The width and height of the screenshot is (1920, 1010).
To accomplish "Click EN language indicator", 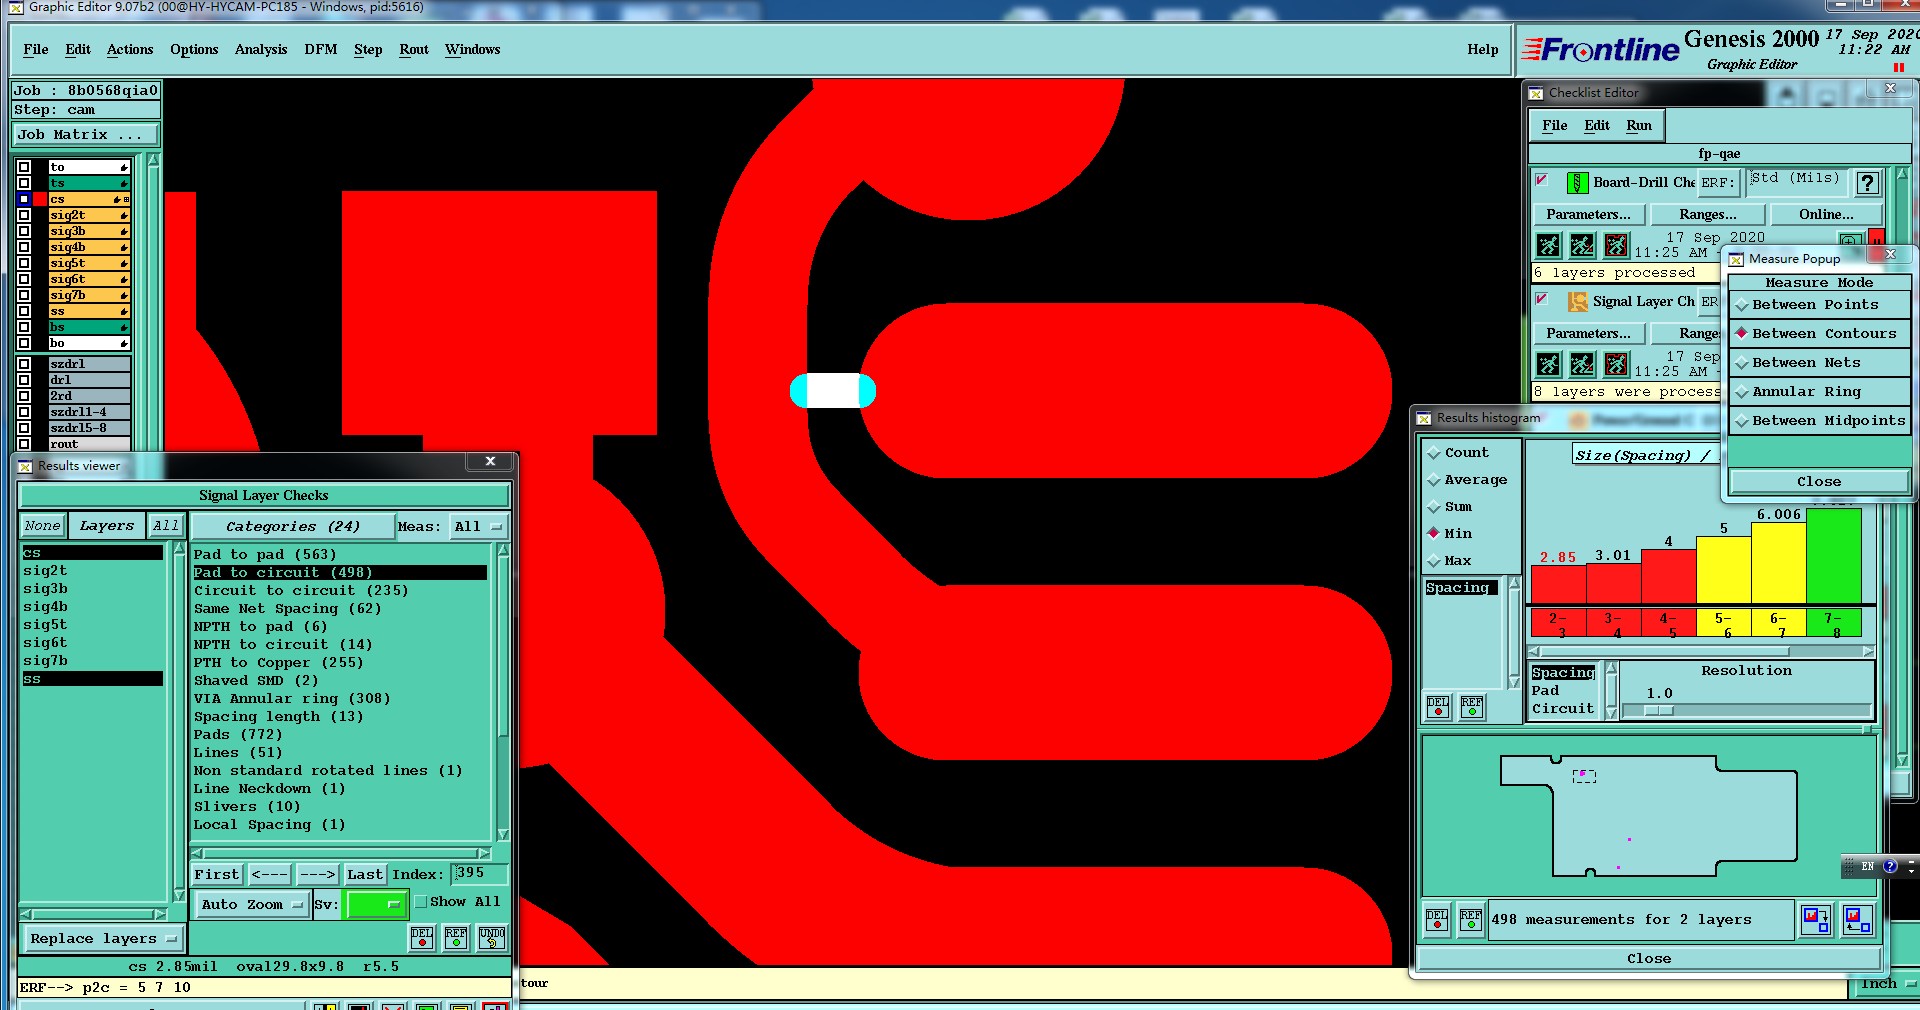I will click(x=1867, y=866).
